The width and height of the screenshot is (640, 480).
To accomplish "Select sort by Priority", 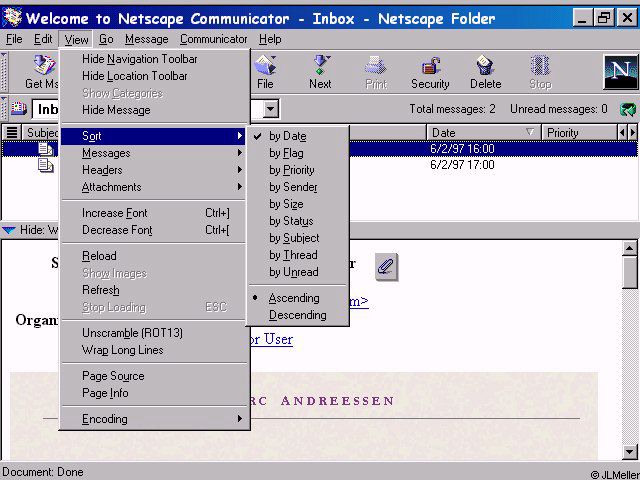I will click(298, 170).
